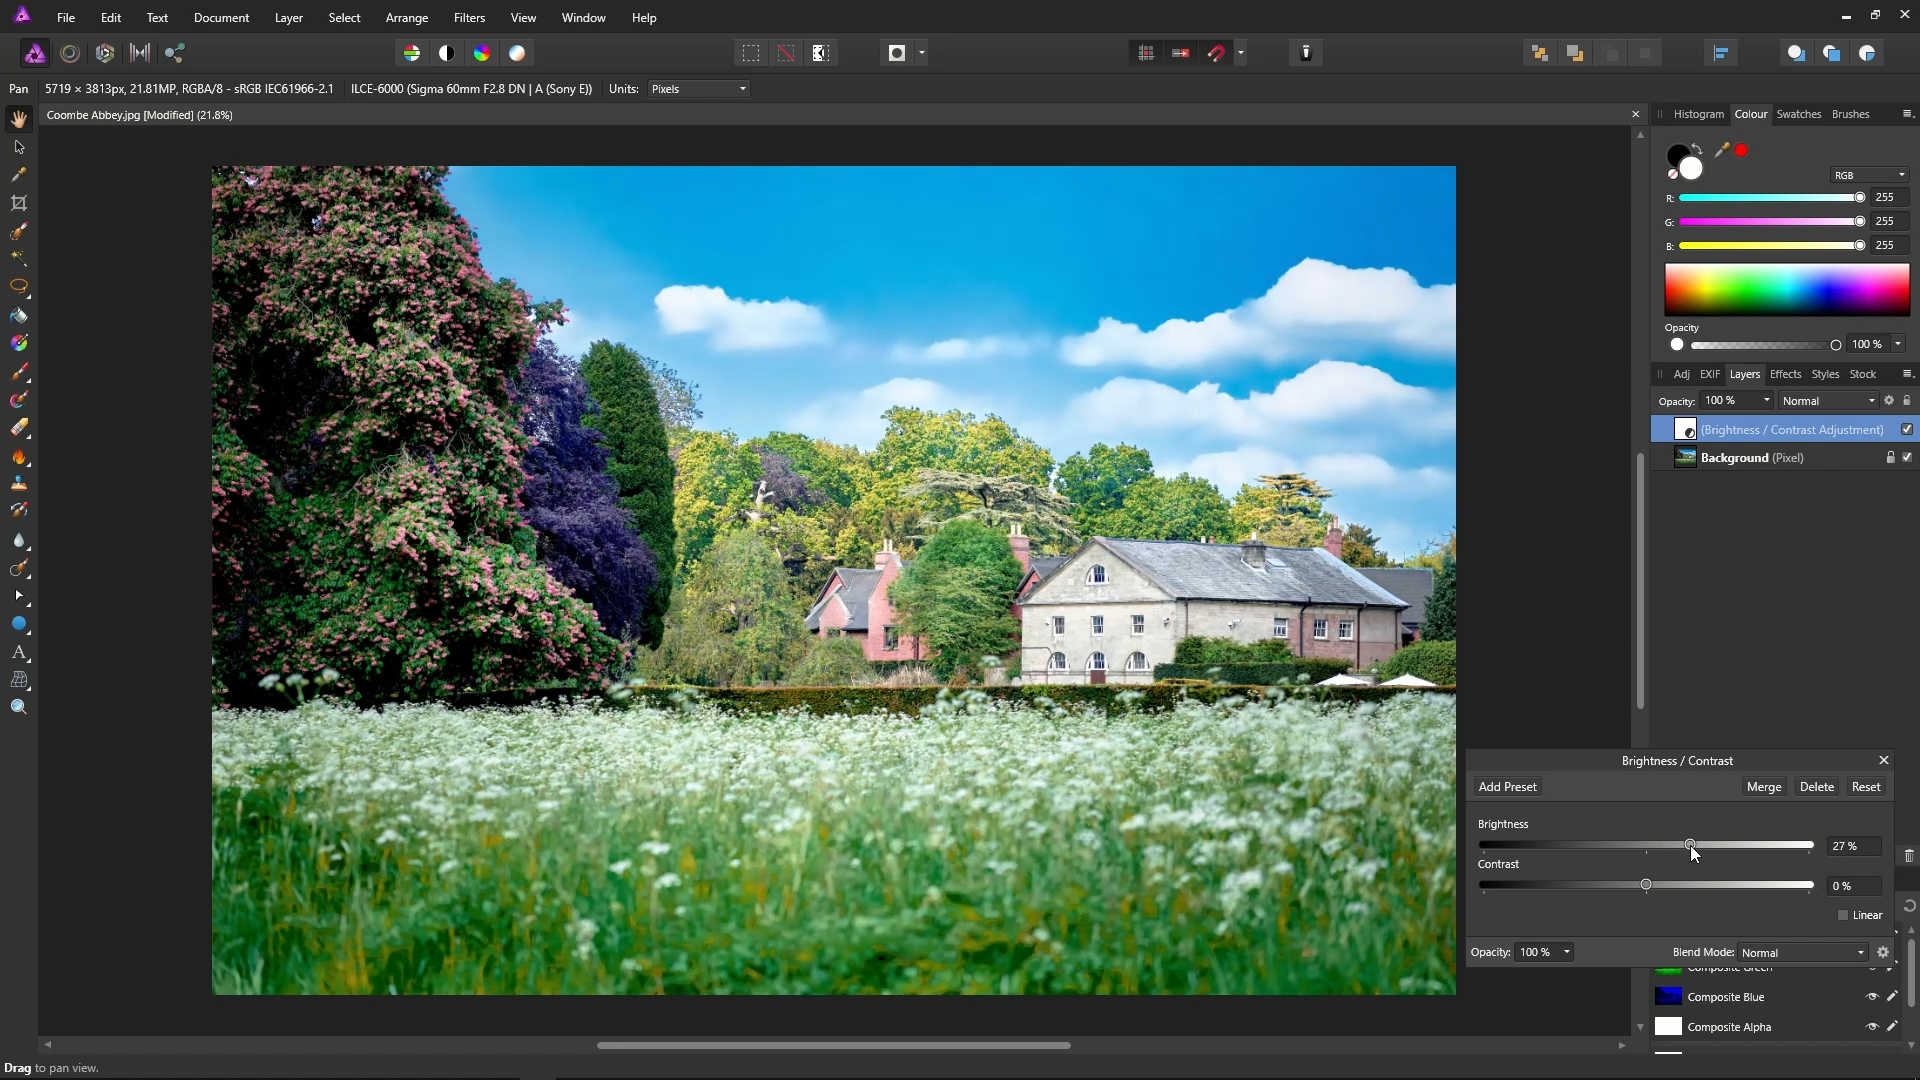This screenshot has height=1080, width=1920.
Task: Apply Auto Contrast from the toolbar
Action: click(x=446, y=53)
